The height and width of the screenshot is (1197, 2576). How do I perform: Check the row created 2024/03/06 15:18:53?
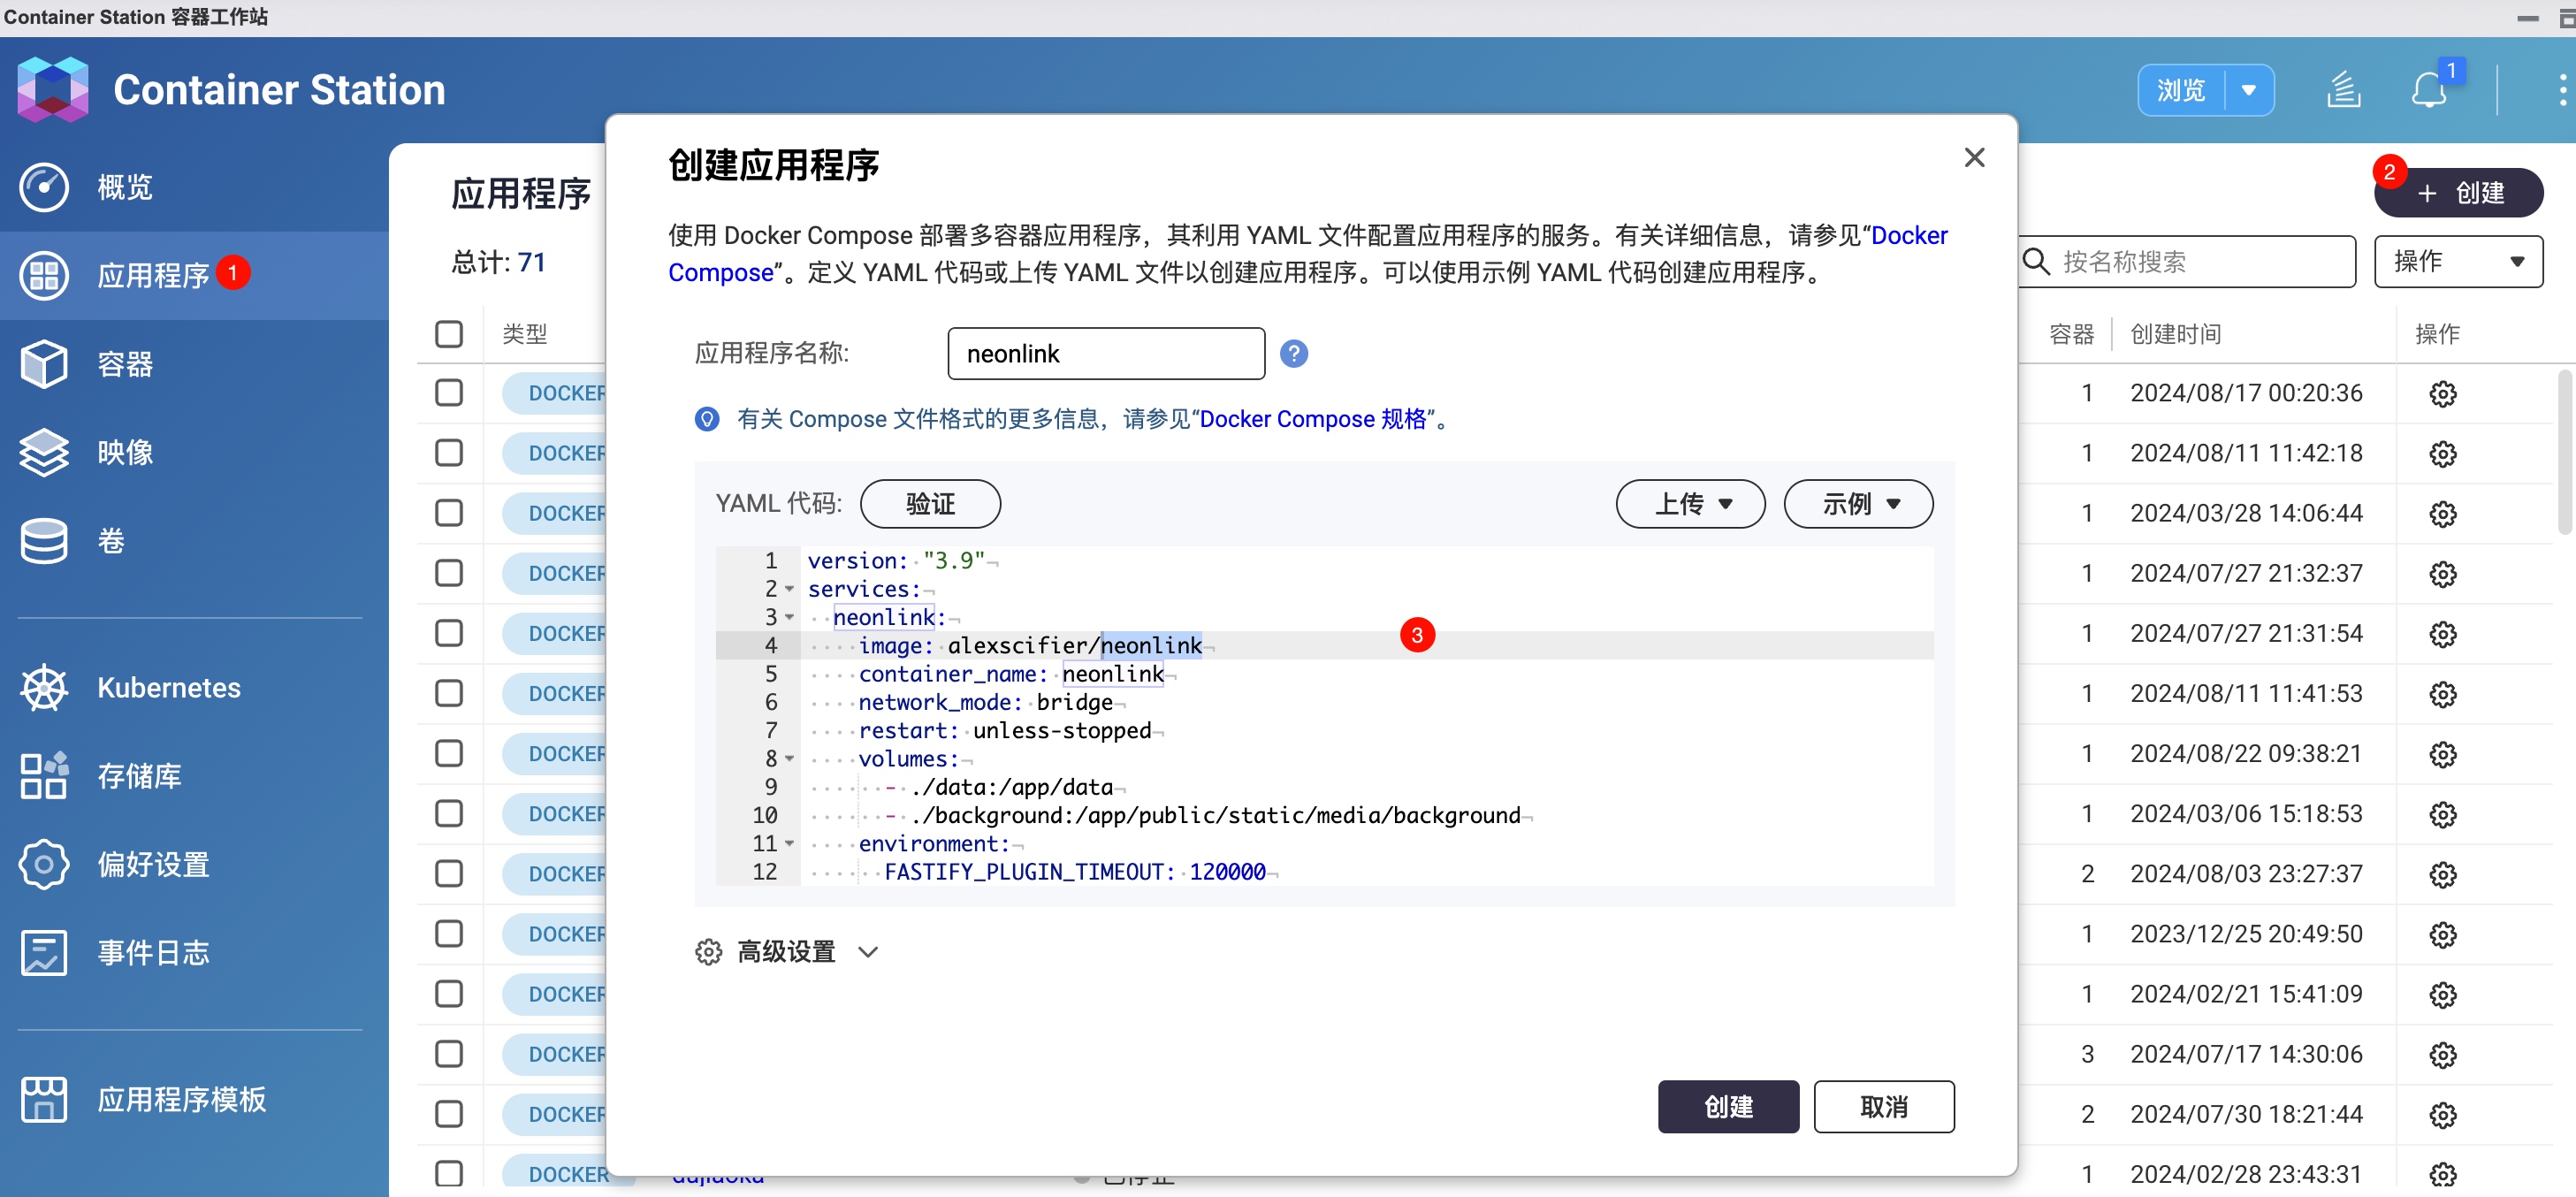(449, 814)
